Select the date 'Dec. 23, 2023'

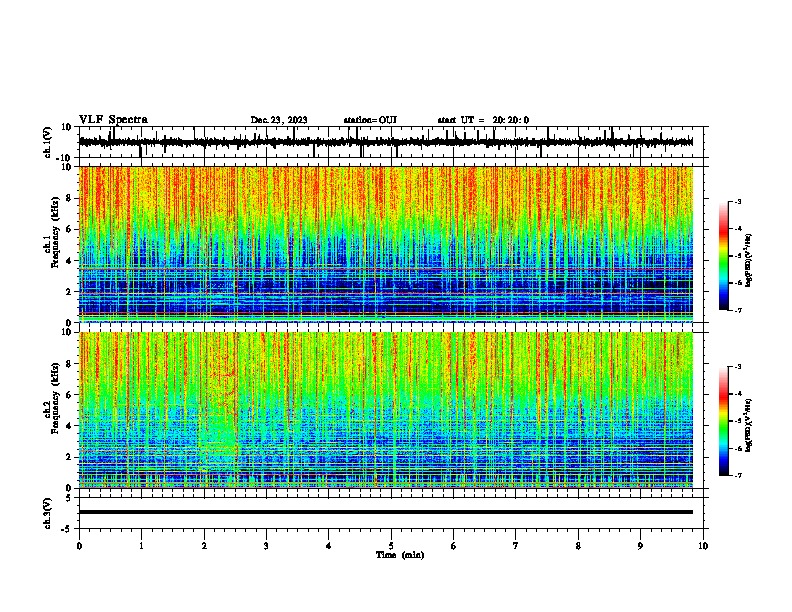click(x=279, y=120)
